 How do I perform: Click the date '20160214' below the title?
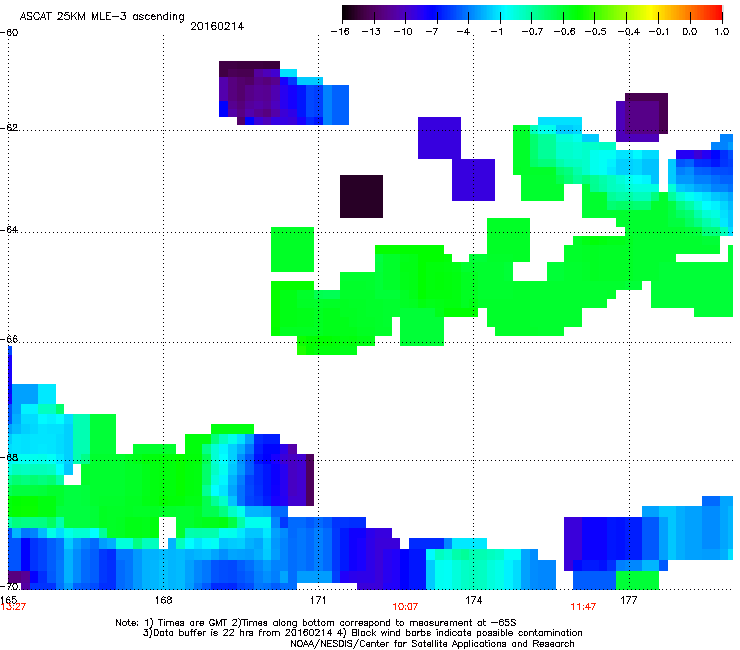[217, 26]
